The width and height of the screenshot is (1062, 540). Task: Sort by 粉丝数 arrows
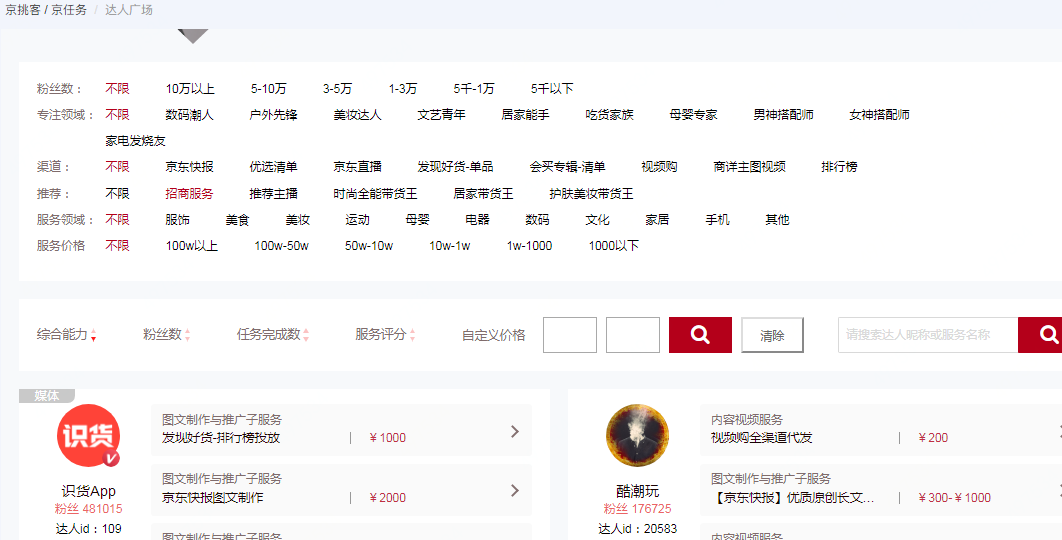[x=188, y=335]
